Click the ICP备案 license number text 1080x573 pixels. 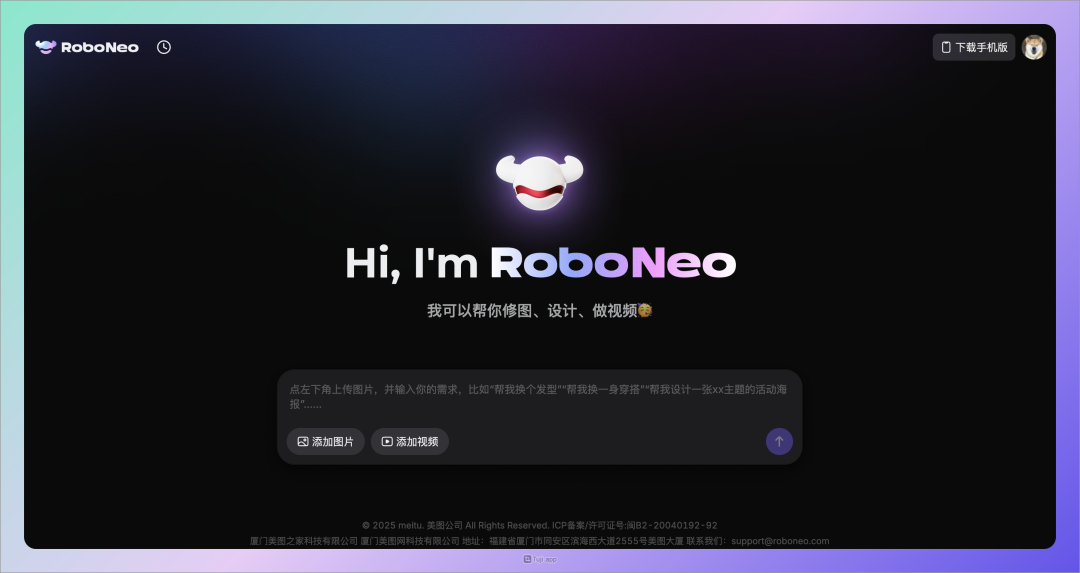pos(634,525)
